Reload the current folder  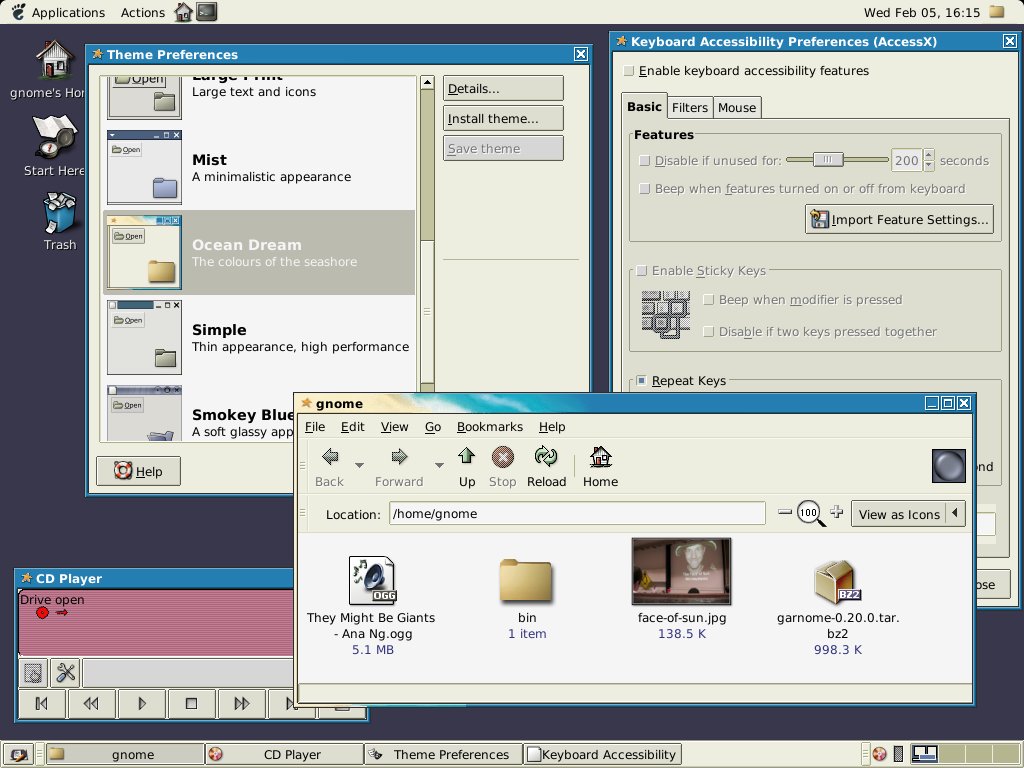coord(546,456)
